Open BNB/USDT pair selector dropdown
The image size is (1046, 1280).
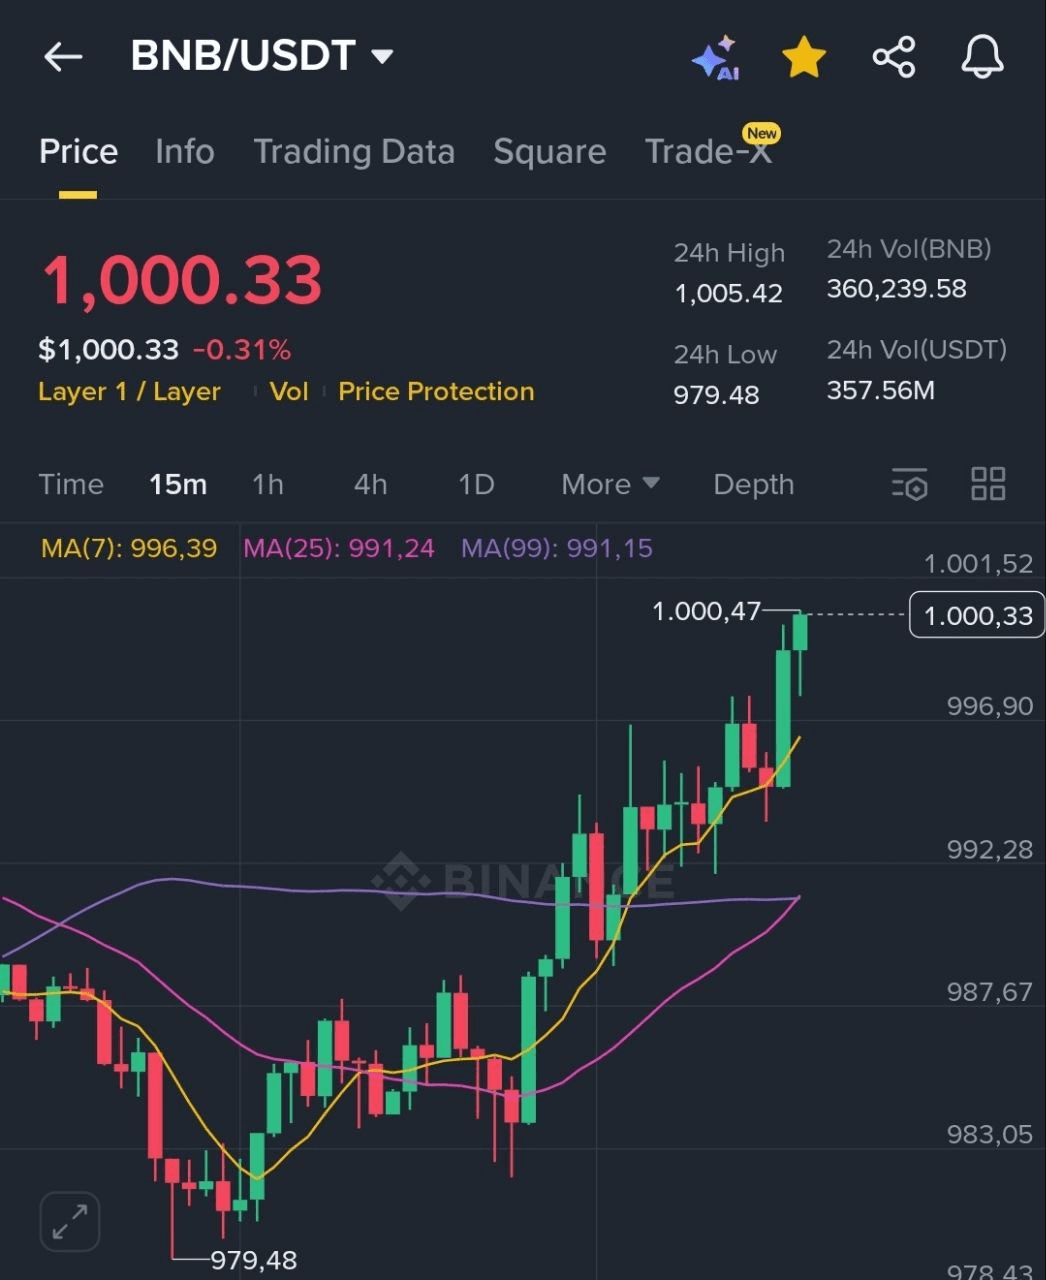click(x=262, y=56)
